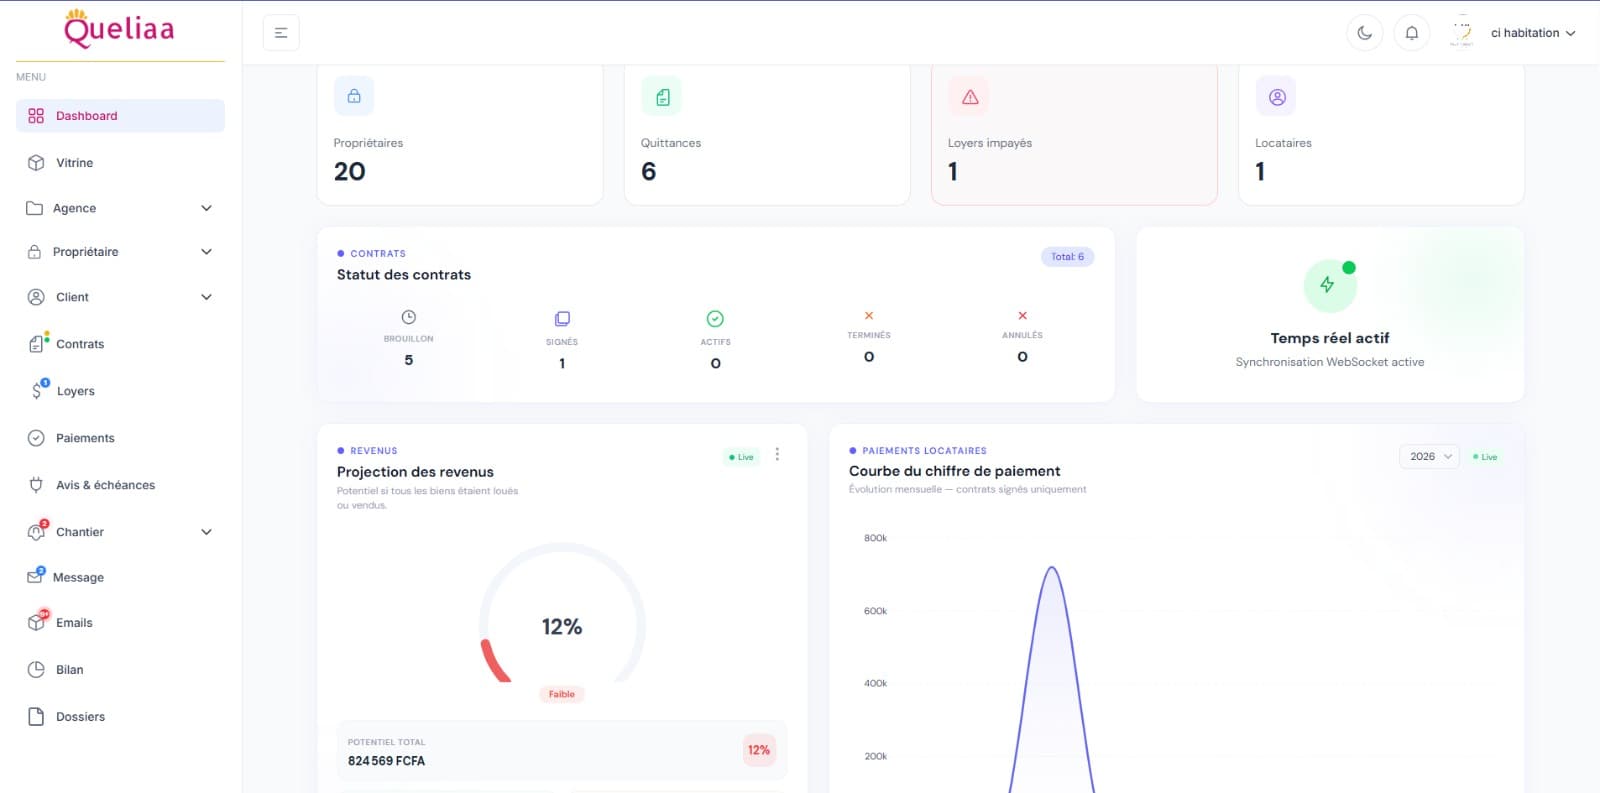Open the Bilan menu item

click(x=120, y=670)
